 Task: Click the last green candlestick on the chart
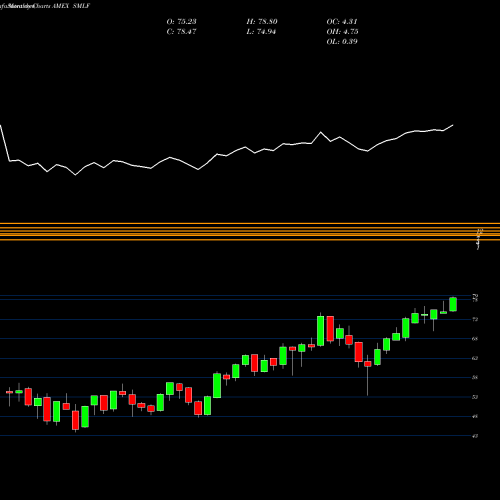[x=453, y=304]
